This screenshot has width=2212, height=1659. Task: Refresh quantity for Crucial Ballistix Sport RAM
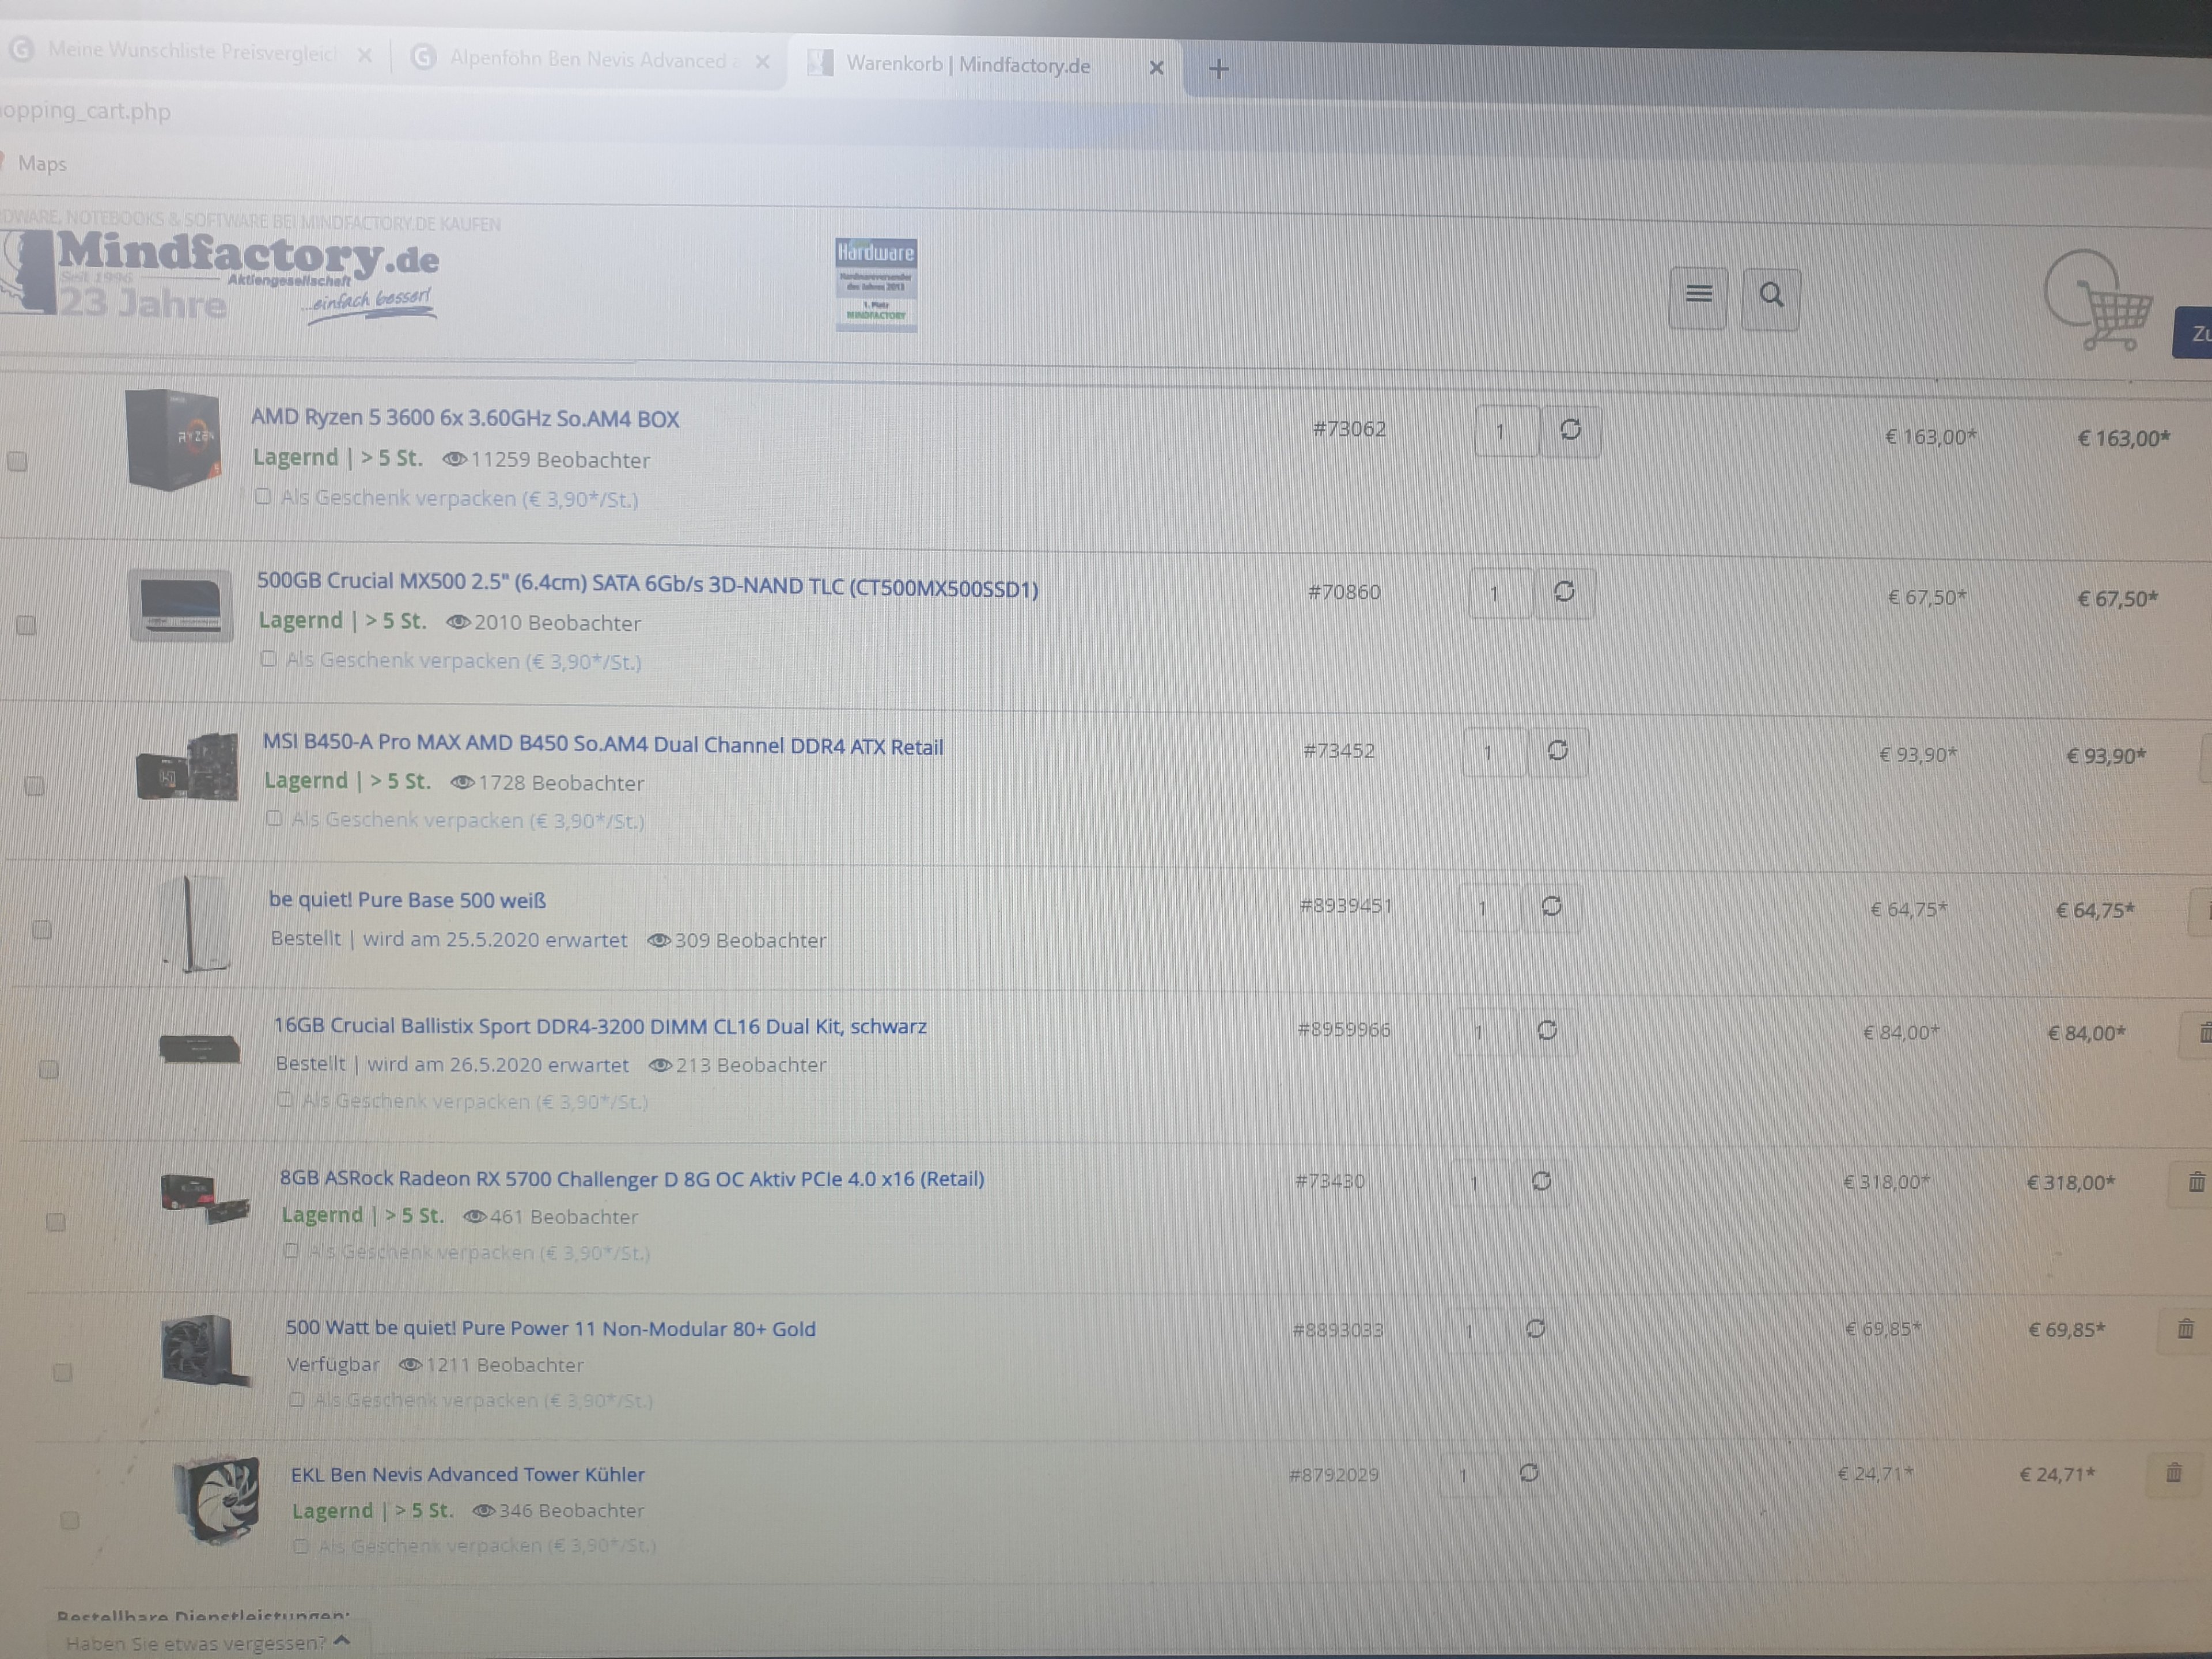coord(1547,1031)
